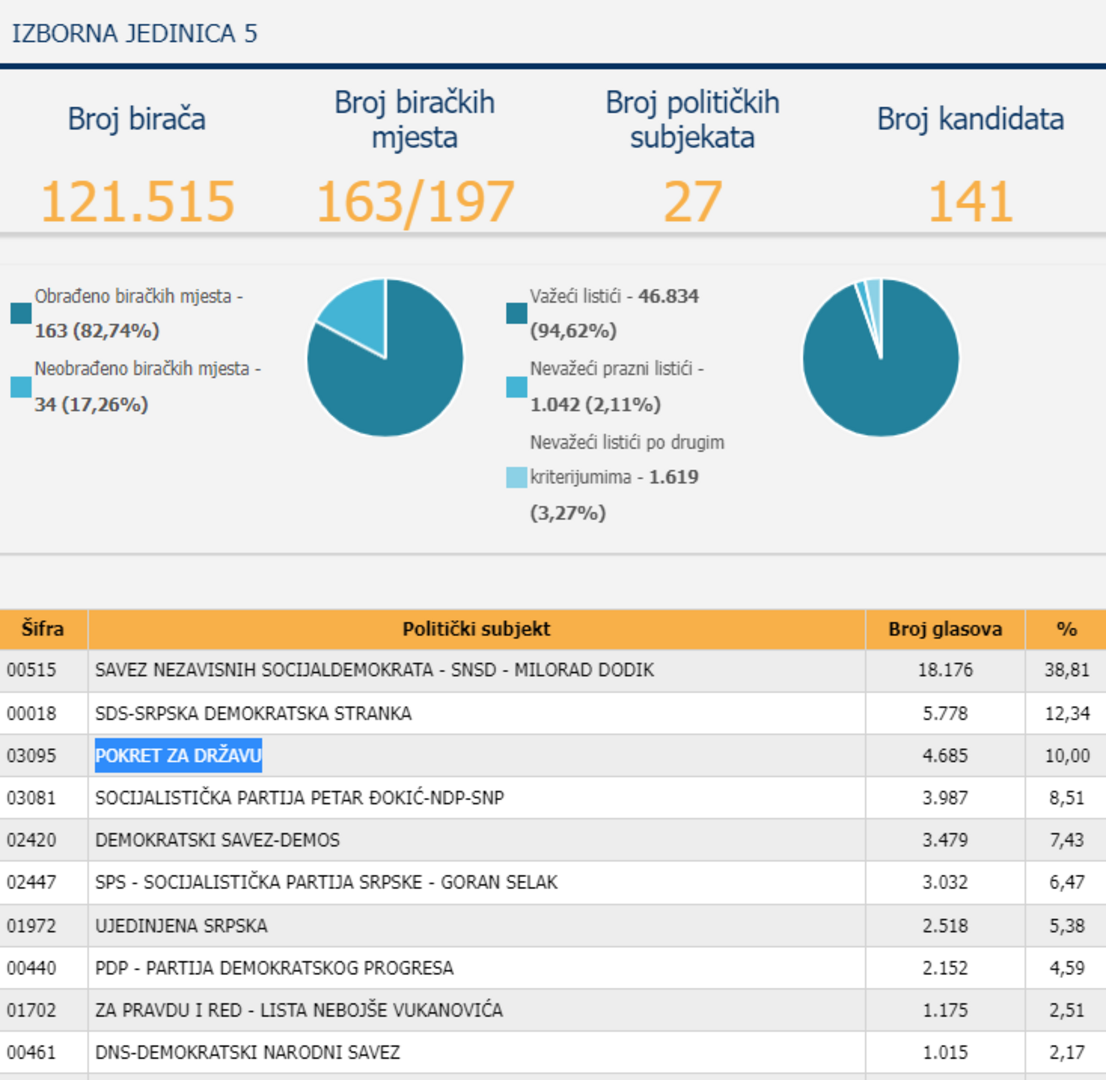Click the Šifra column header
The width and height of the screenshot is (1106, 1080).
tap(43, 629)
